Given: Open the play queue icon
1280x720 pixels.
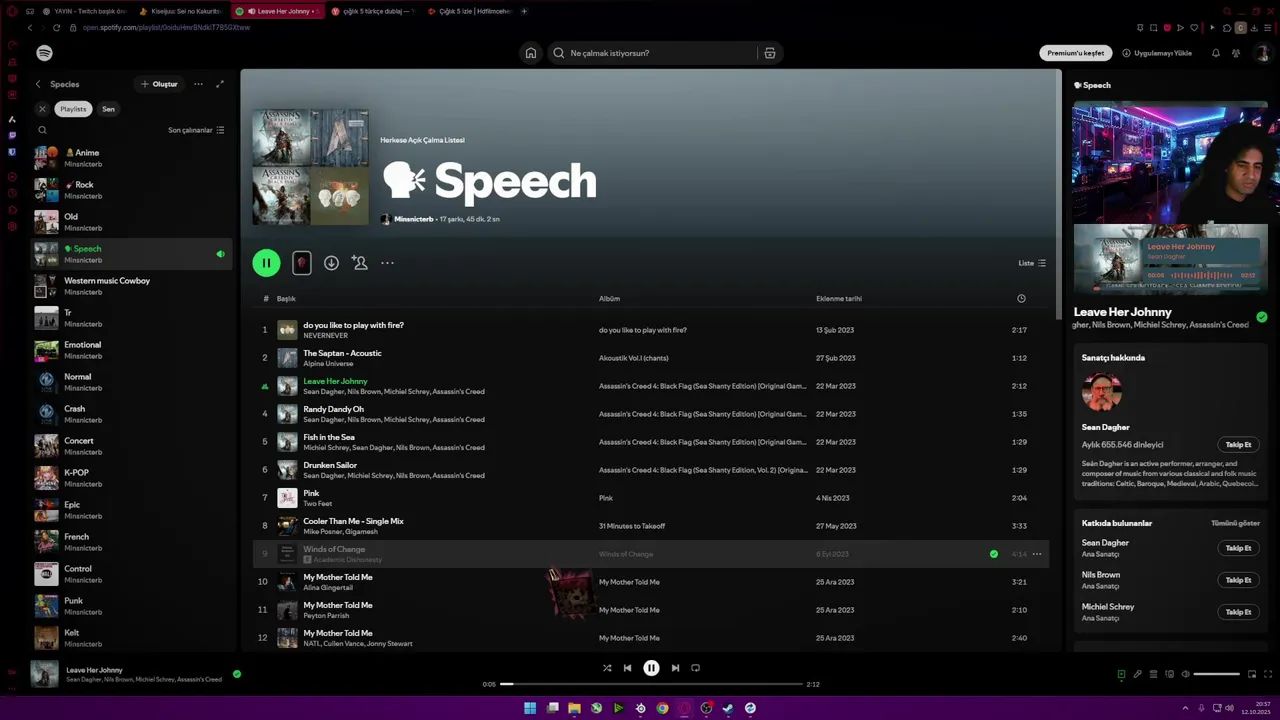Looking at the screenshot, I should pos(1153,674).
